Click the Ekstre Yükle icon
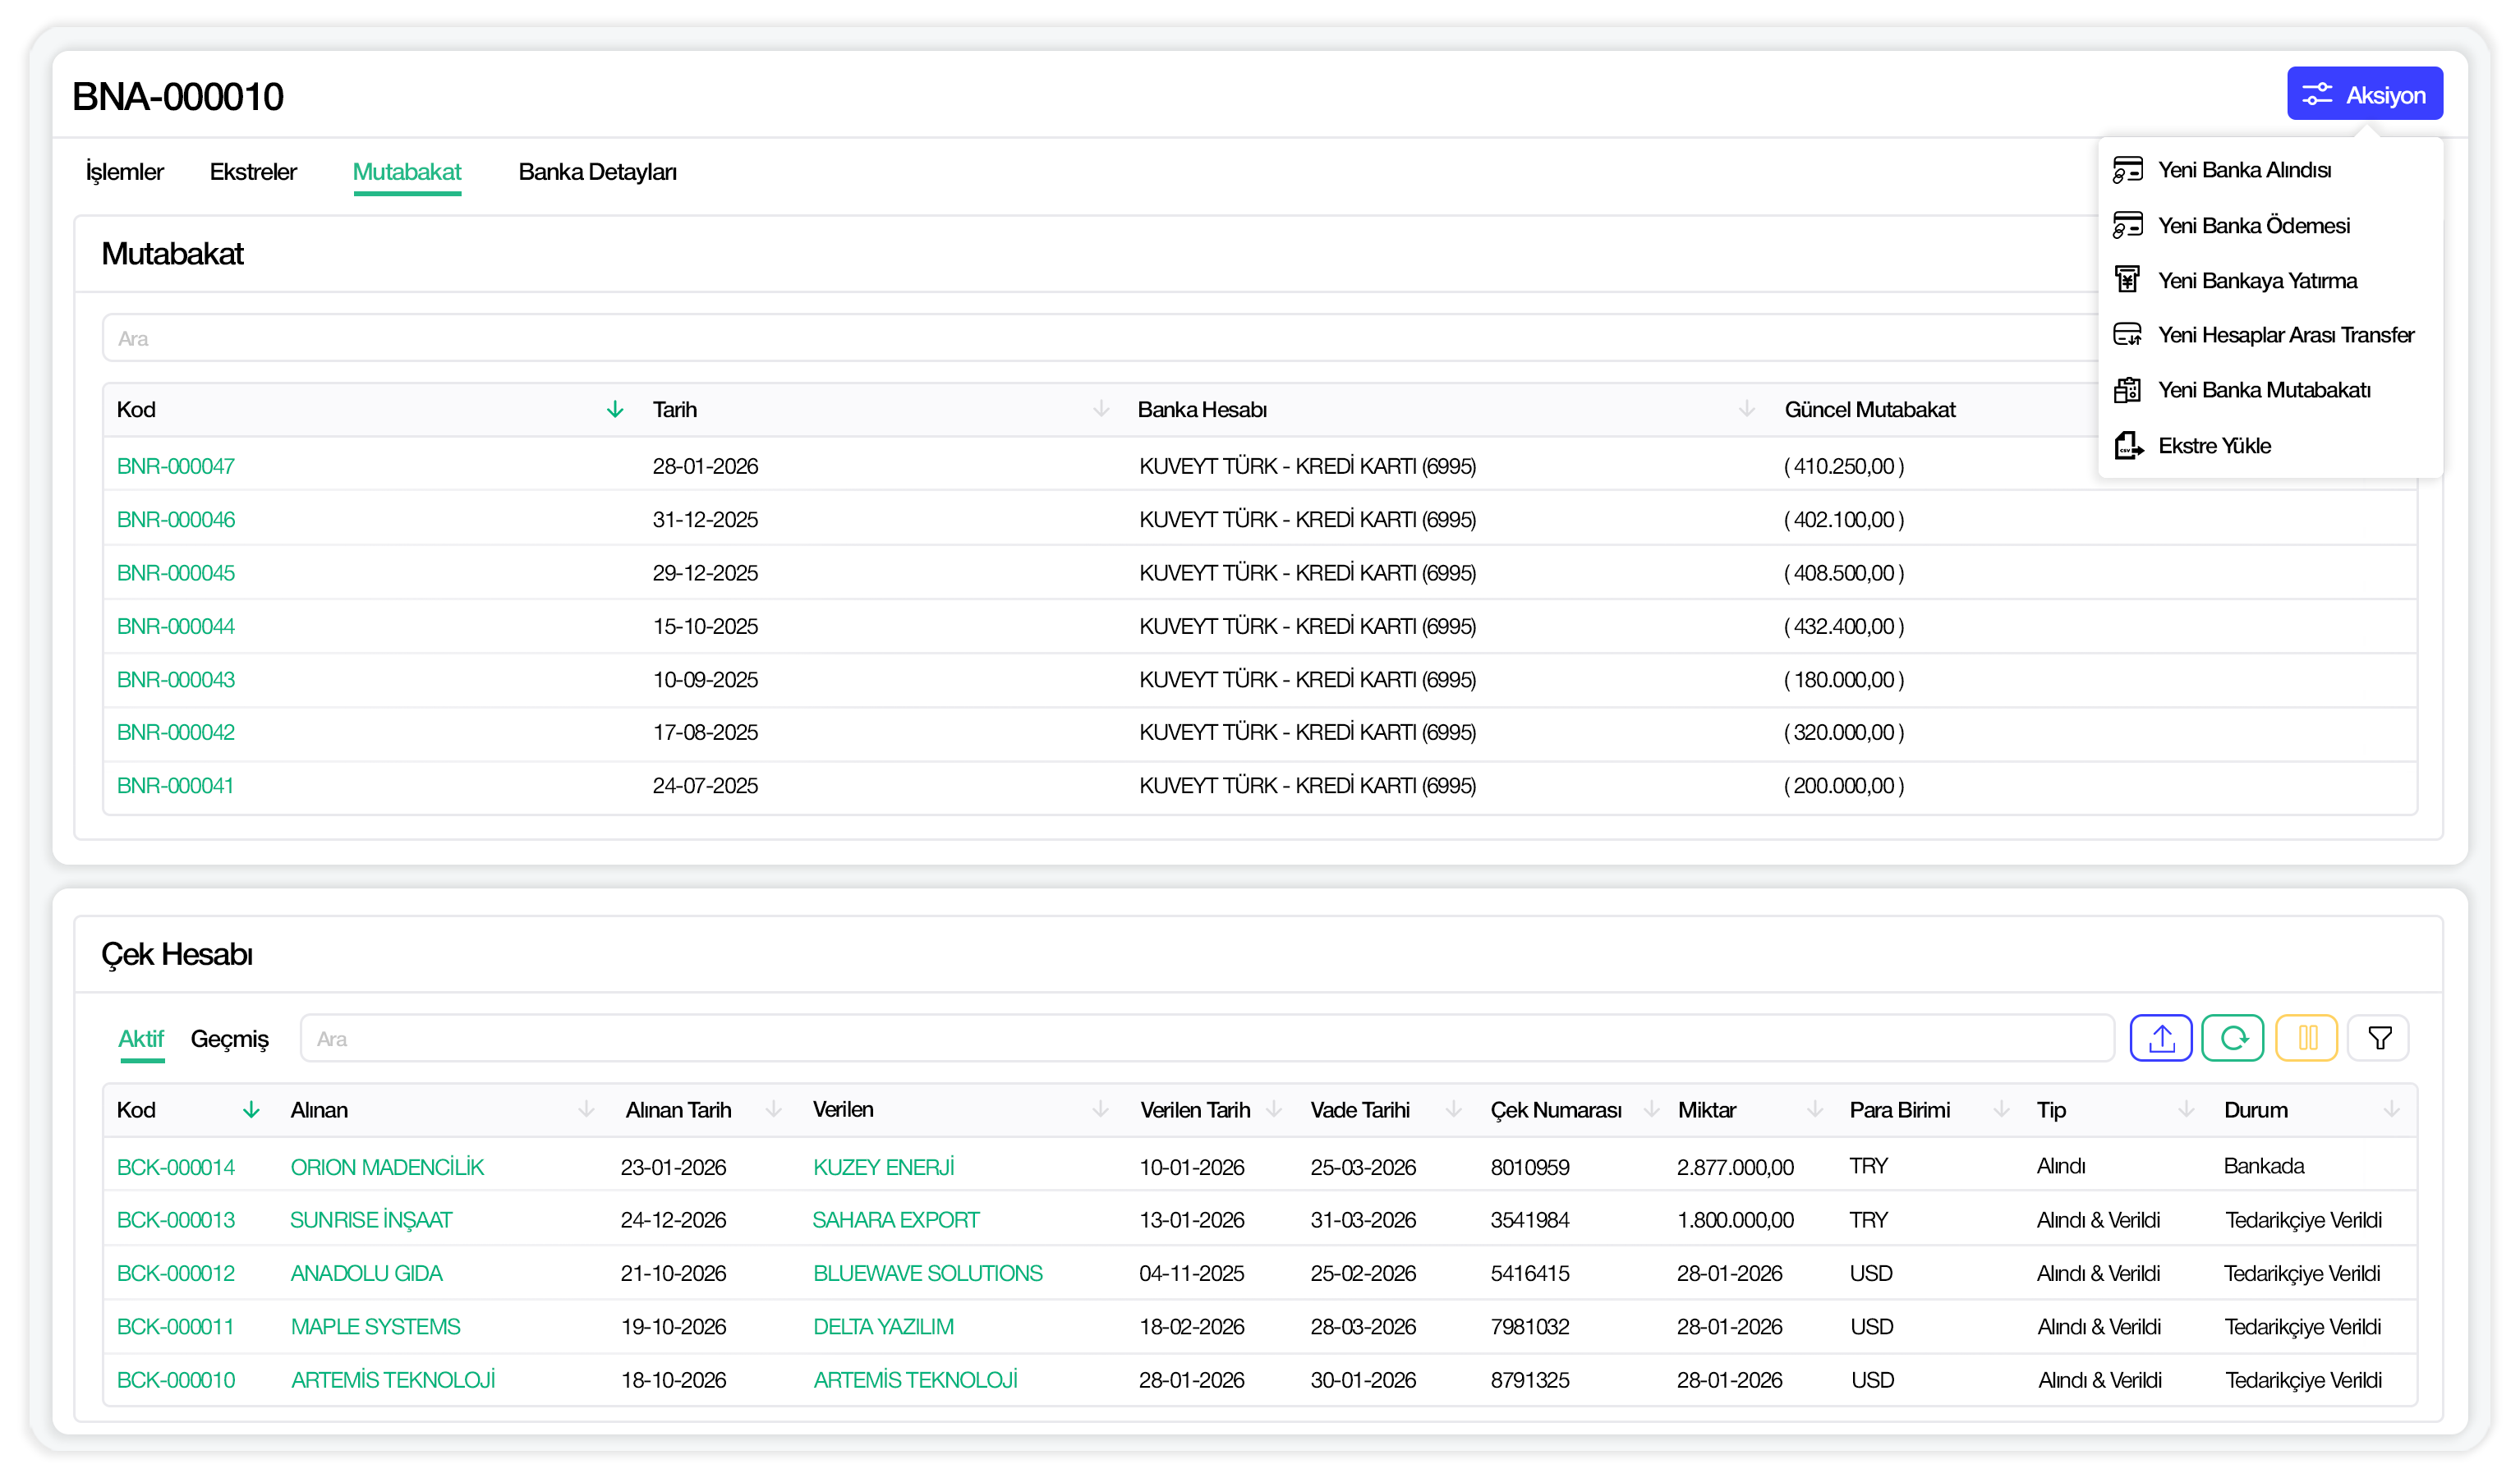This screenshot has width=2520, height=1478. [x=2127, y=445]
